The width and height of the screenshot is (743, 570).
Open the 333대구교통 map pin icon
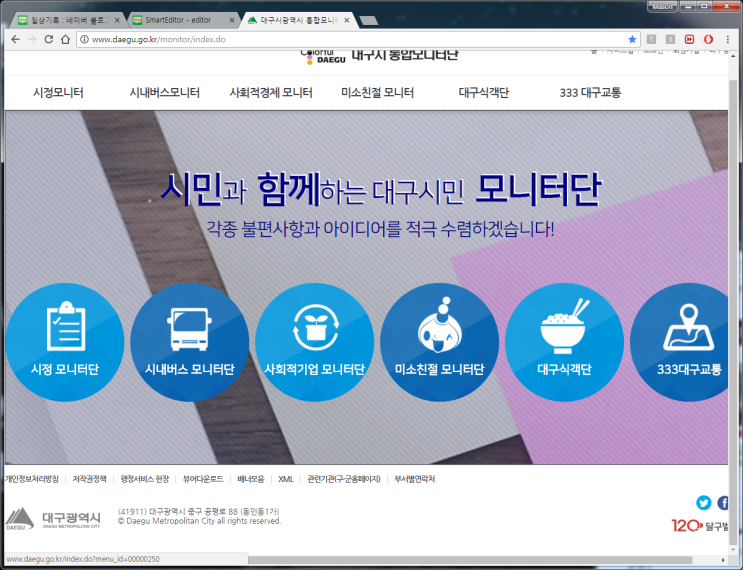680,342
